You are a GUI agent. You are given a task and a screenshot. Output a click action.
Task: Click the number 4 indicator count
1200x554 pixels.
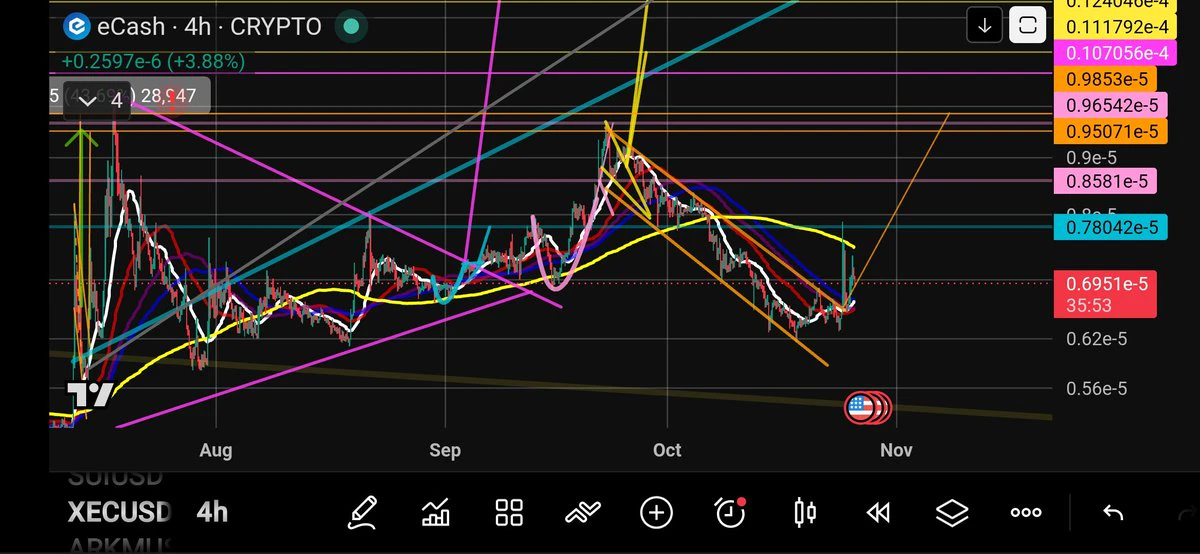117,100
